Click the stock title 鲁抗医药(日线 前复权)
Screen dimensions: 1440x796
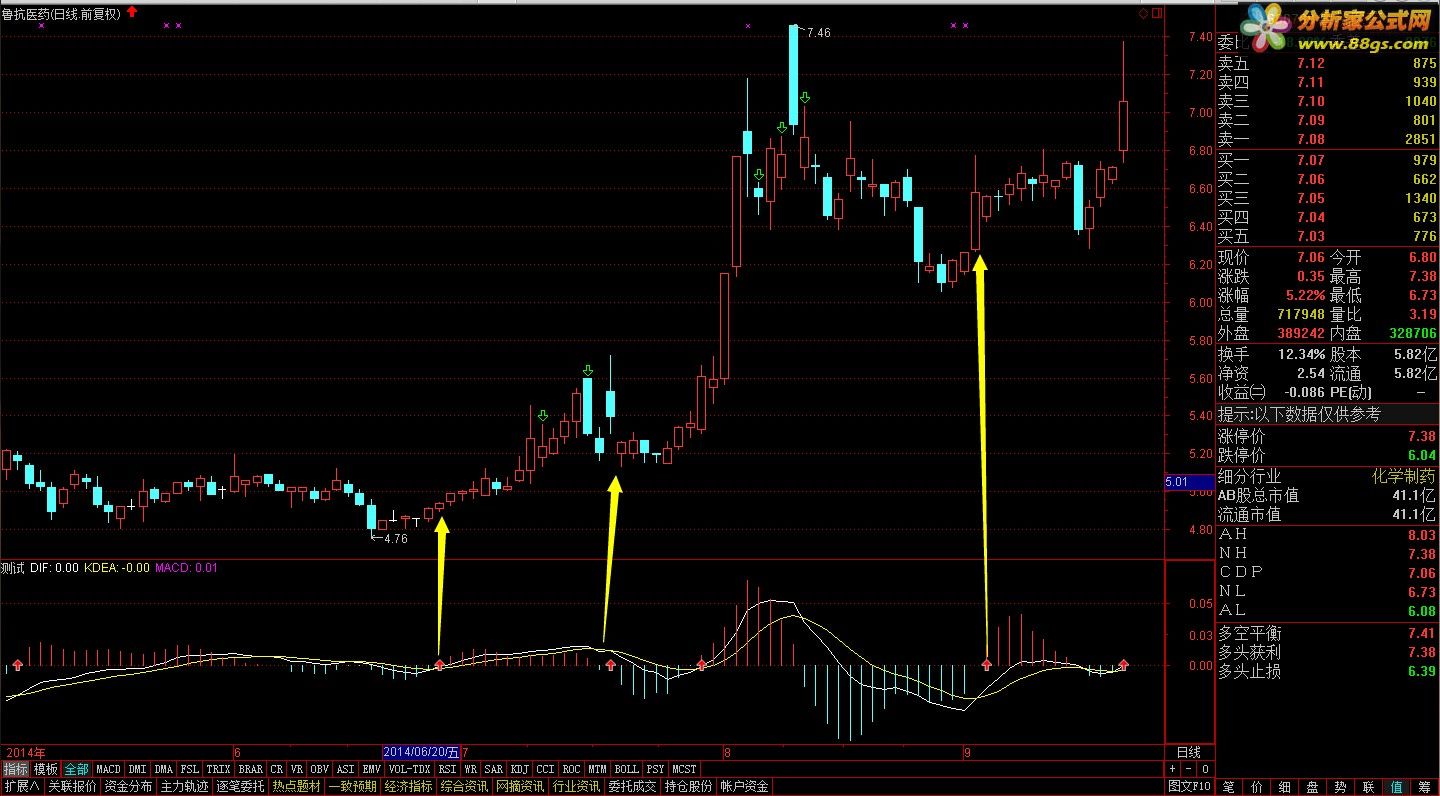click(x=61, y=14)
